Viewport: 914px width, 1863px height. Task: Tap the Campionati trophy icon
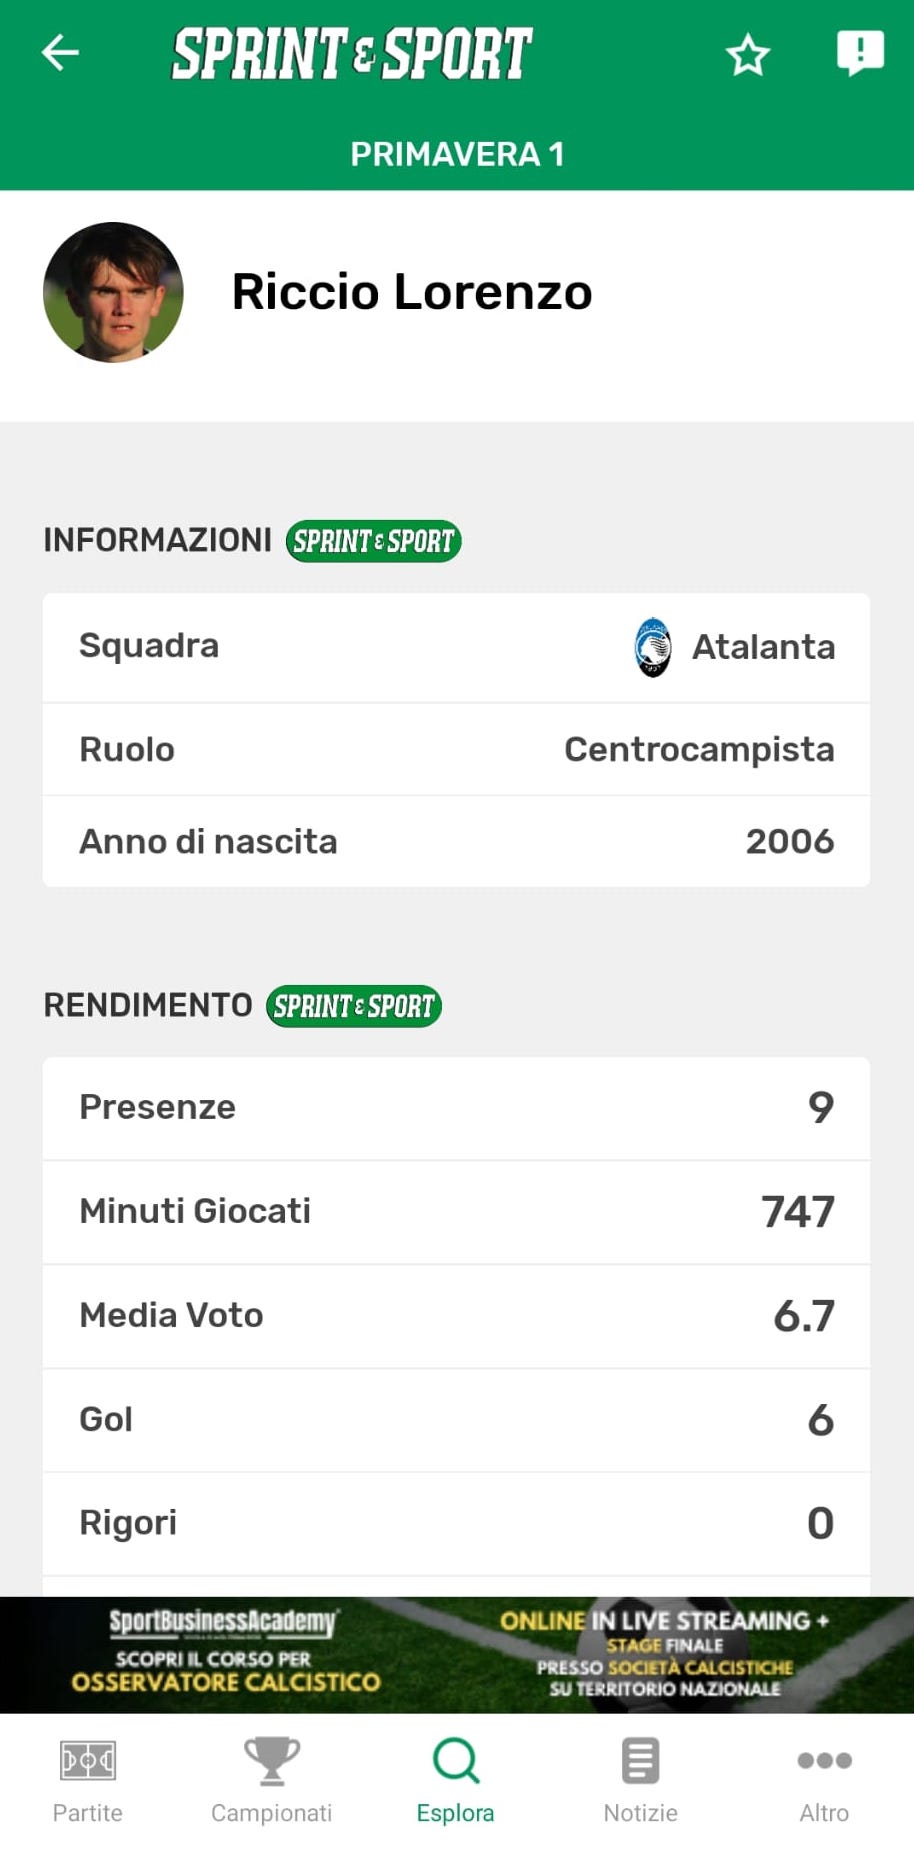coord(271,1762)
